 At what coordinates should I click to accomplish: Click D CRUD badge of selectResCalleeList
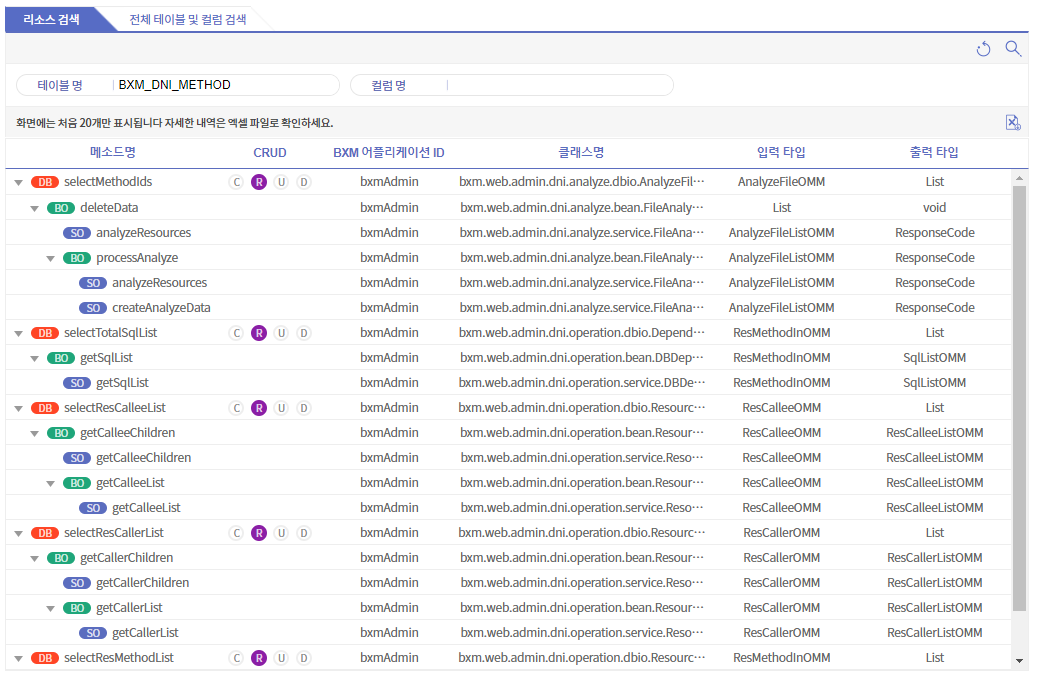click(x=304, y=408)
